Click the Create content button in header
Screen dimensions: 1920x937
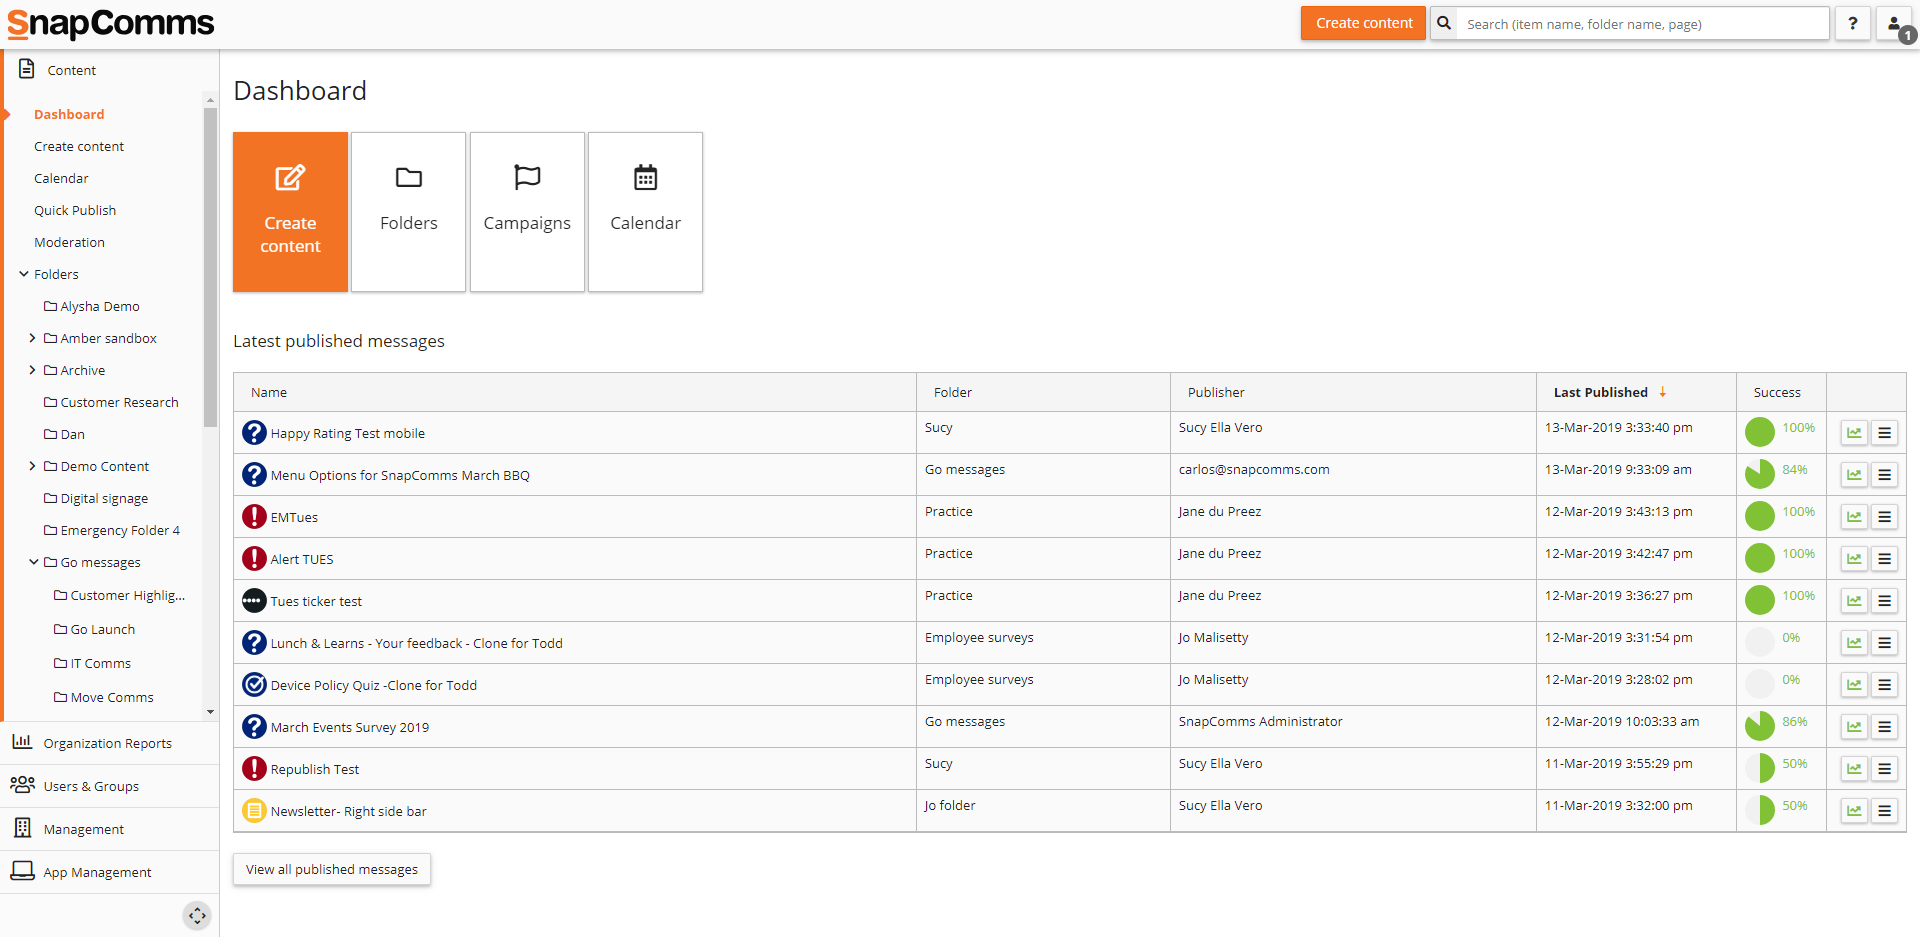1363,23
